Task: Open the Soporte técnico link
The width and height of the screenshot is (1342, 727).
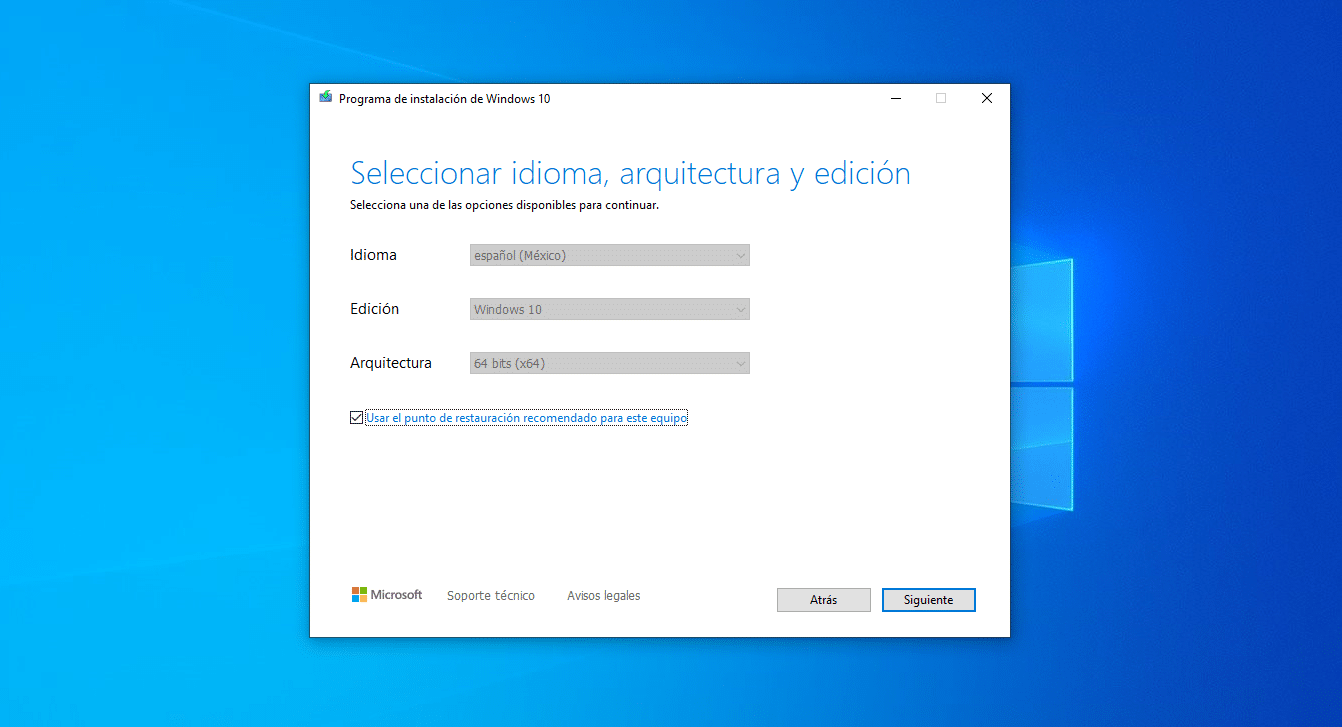Action: [490, 596]
